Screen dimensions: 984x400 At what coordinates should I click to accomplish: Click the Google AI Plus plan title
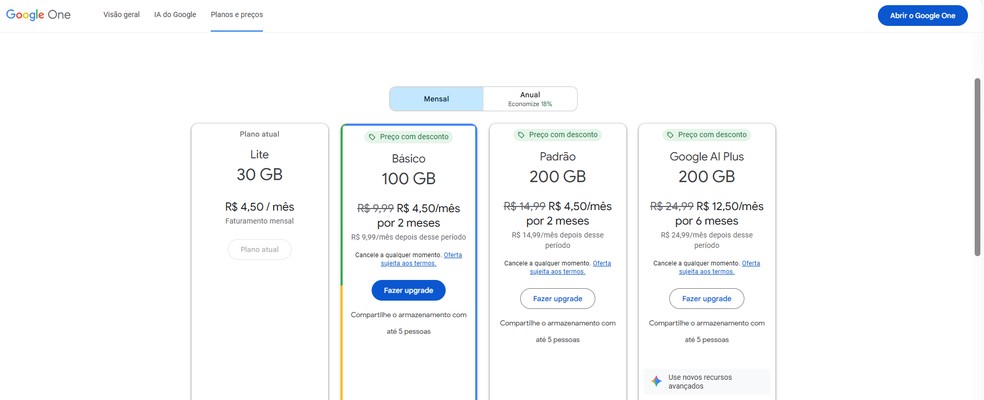[707, 157]
